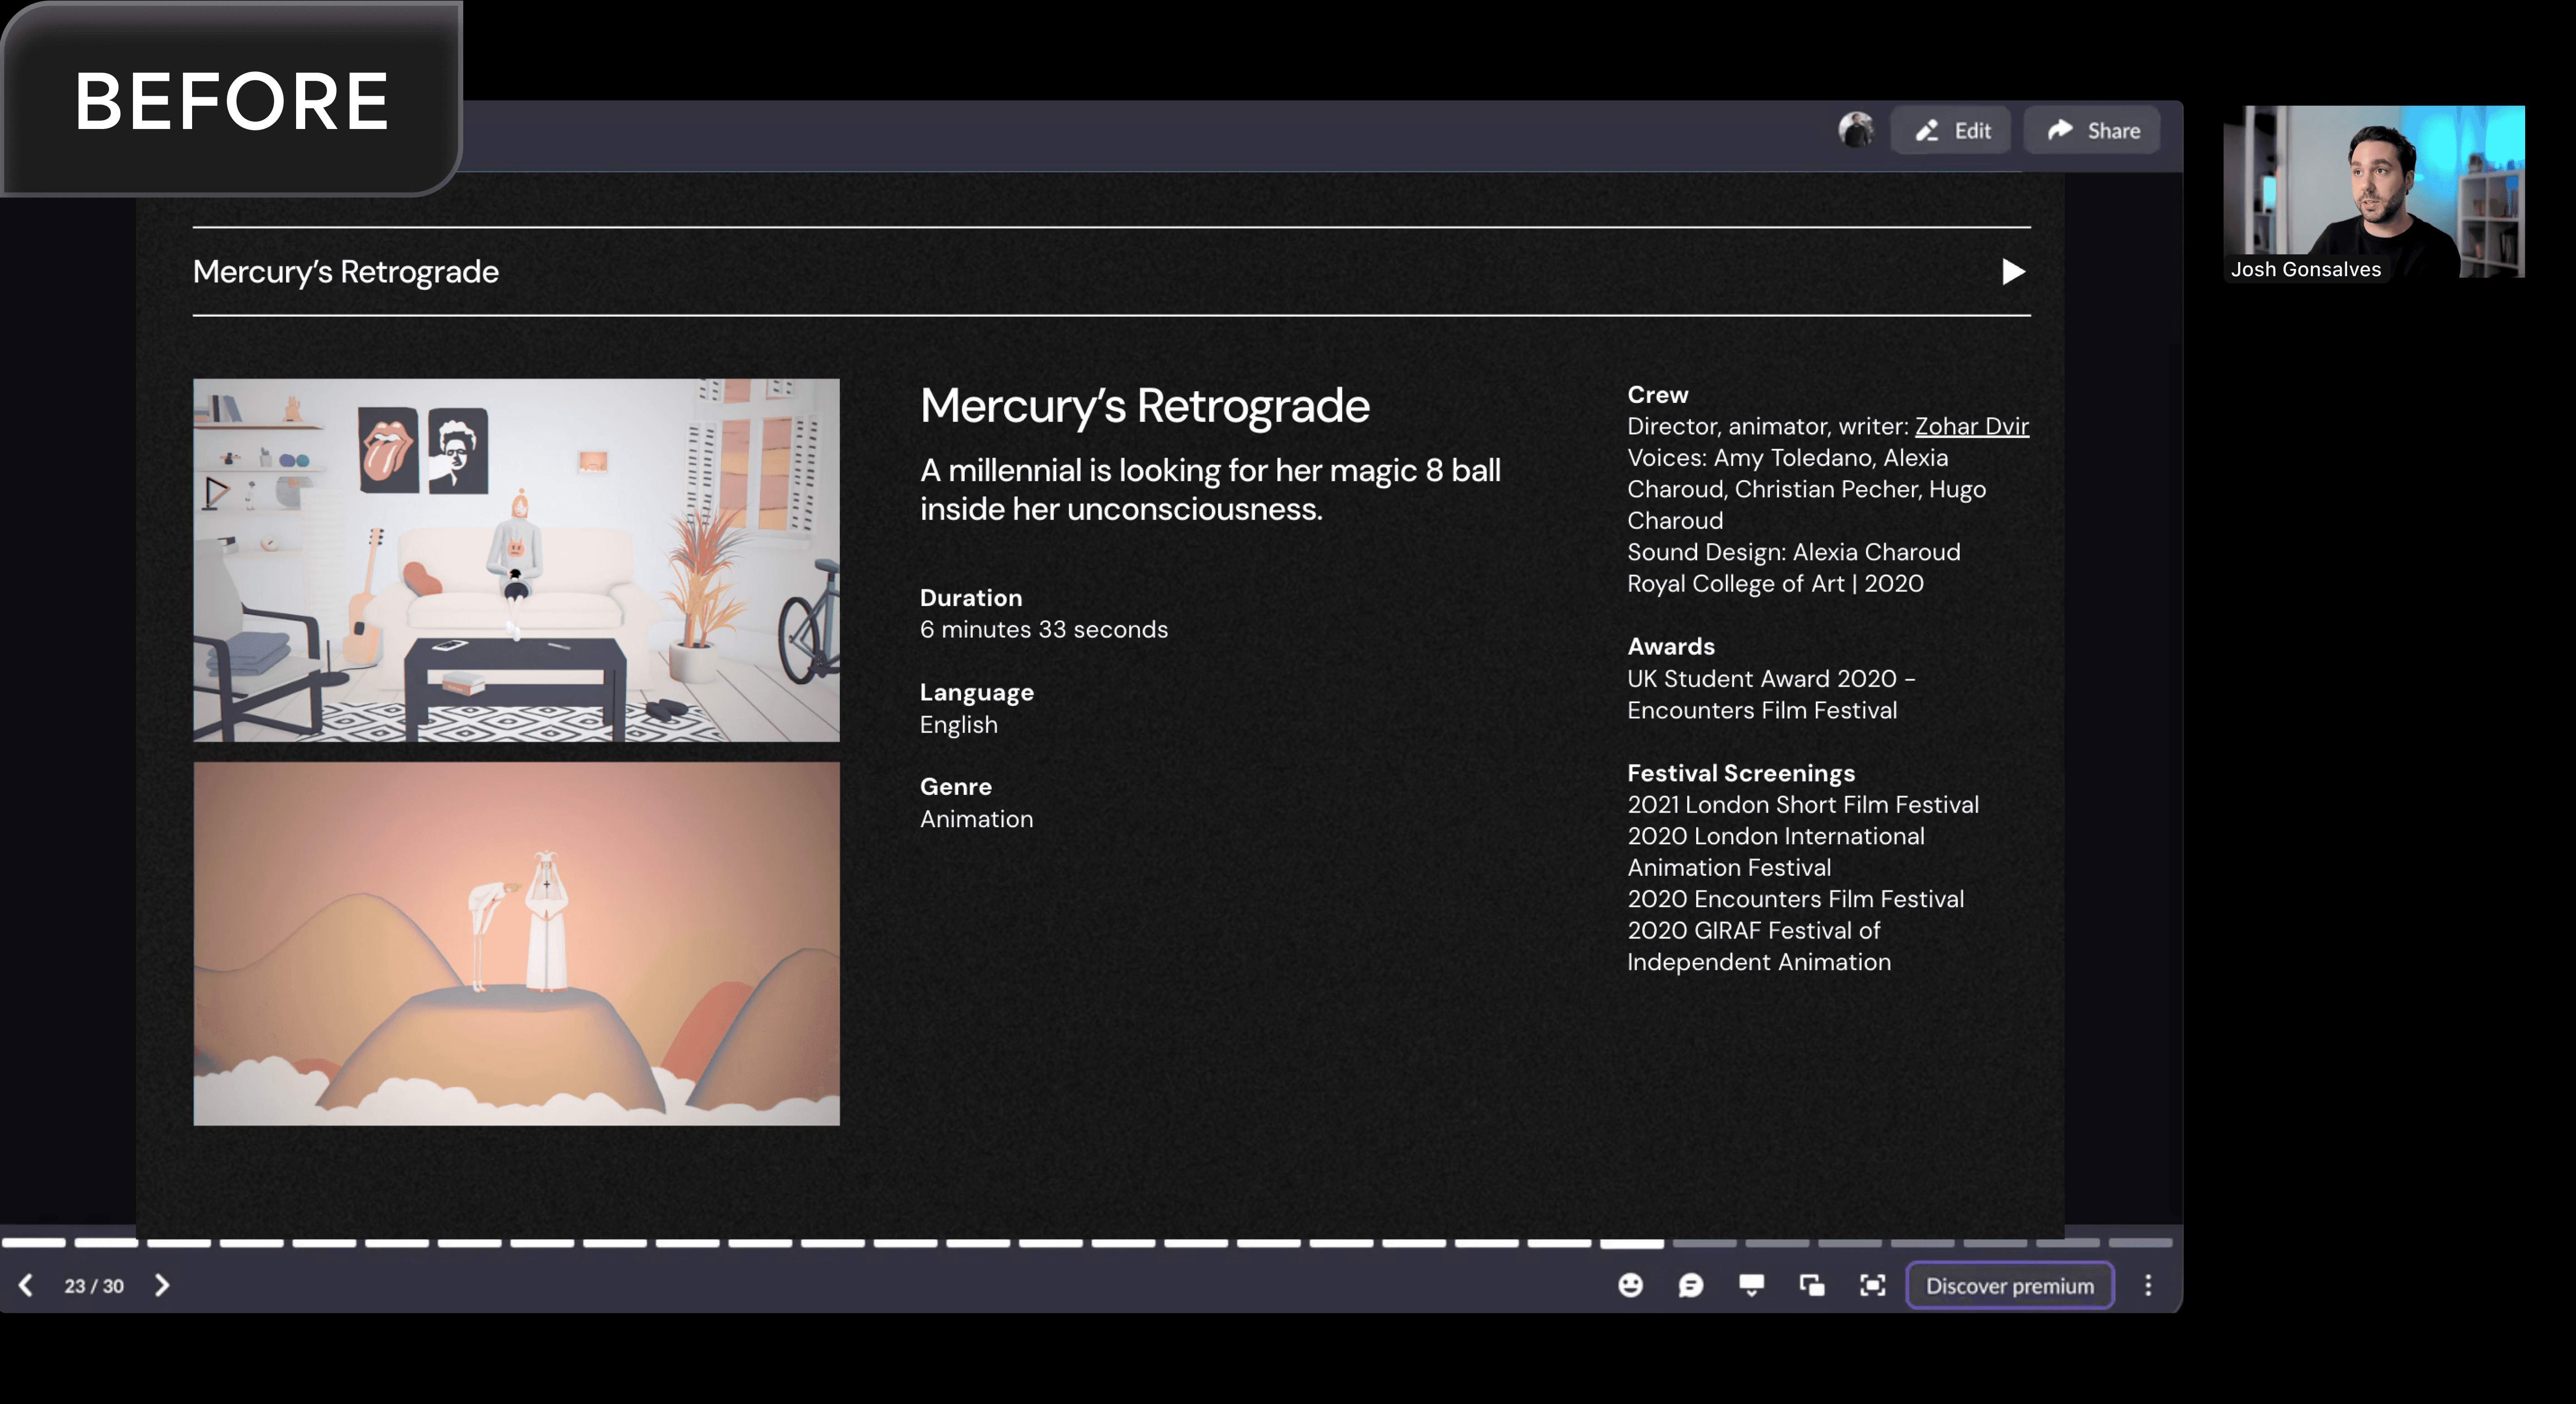Screen dimensions: 2576x1404
Task: Click the living room animation still
Action: point(516,560)
